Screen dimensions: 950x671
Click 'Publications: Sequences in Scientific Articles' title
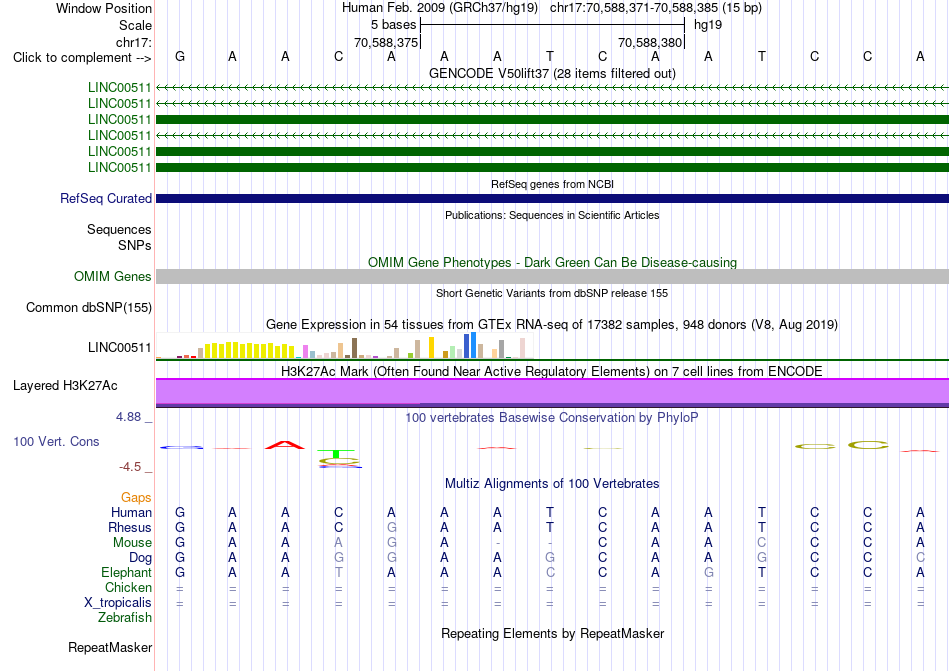[552, 215]
